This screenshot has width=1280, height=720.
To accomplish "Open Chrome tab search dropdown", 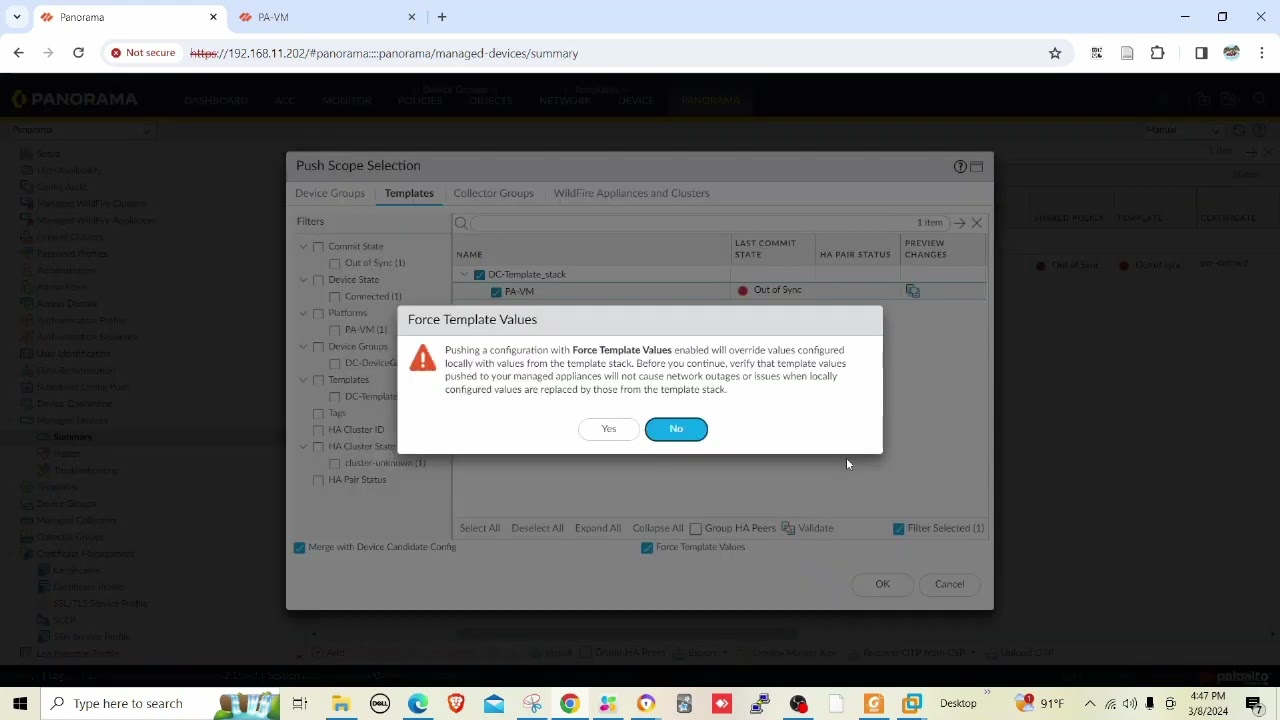I will tap(17, 17).
